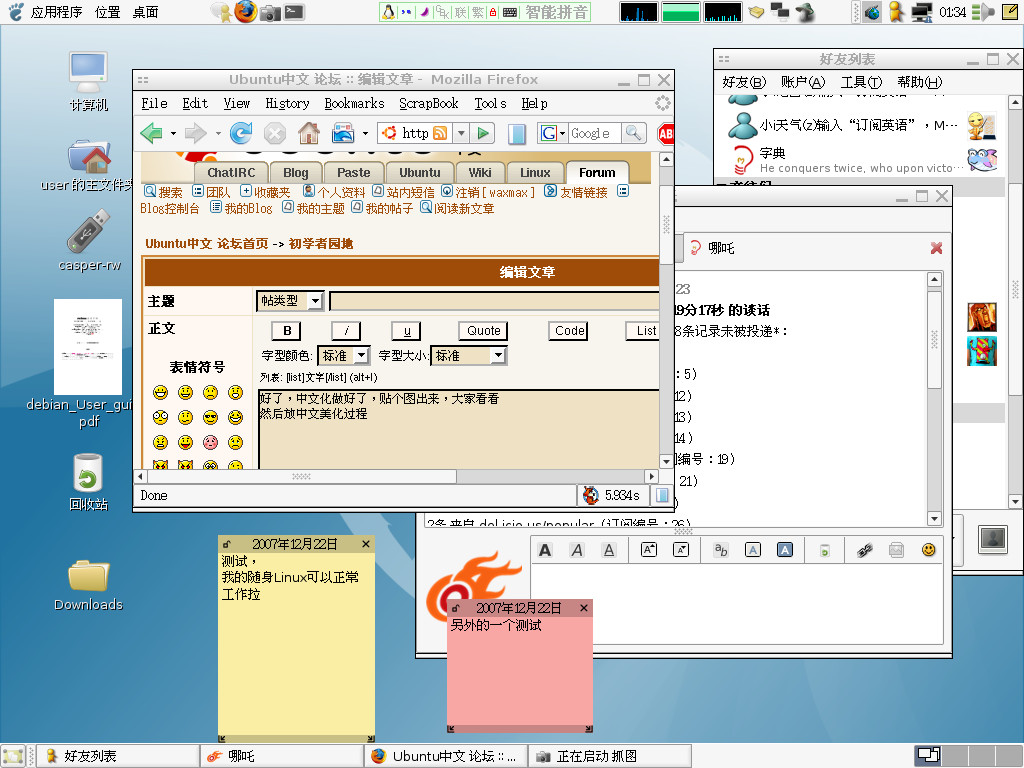Switch to the Paste tab on the forum page
Screen dimensions: 1024x768
(x=353, y=172)
